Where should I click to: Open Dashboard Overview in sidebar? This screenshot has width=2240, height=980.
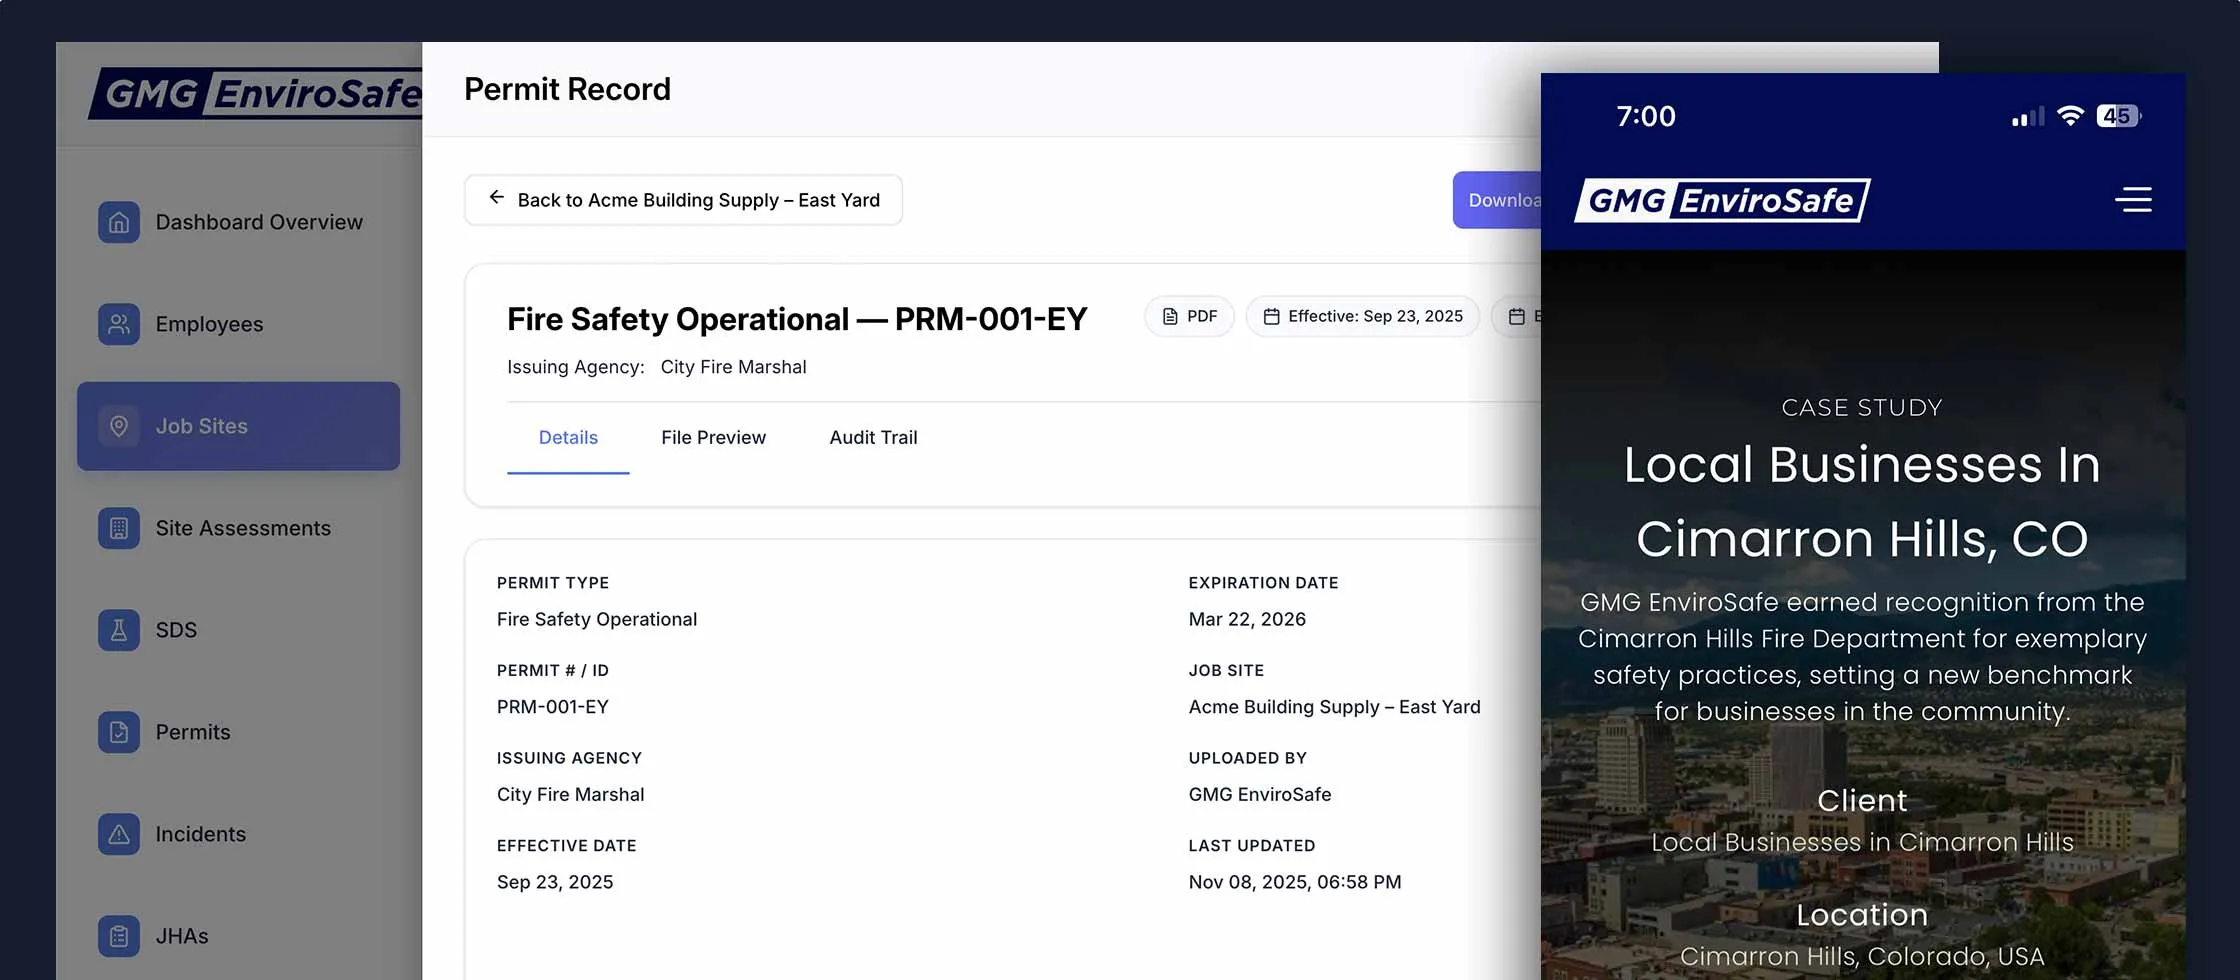(238, 222)
